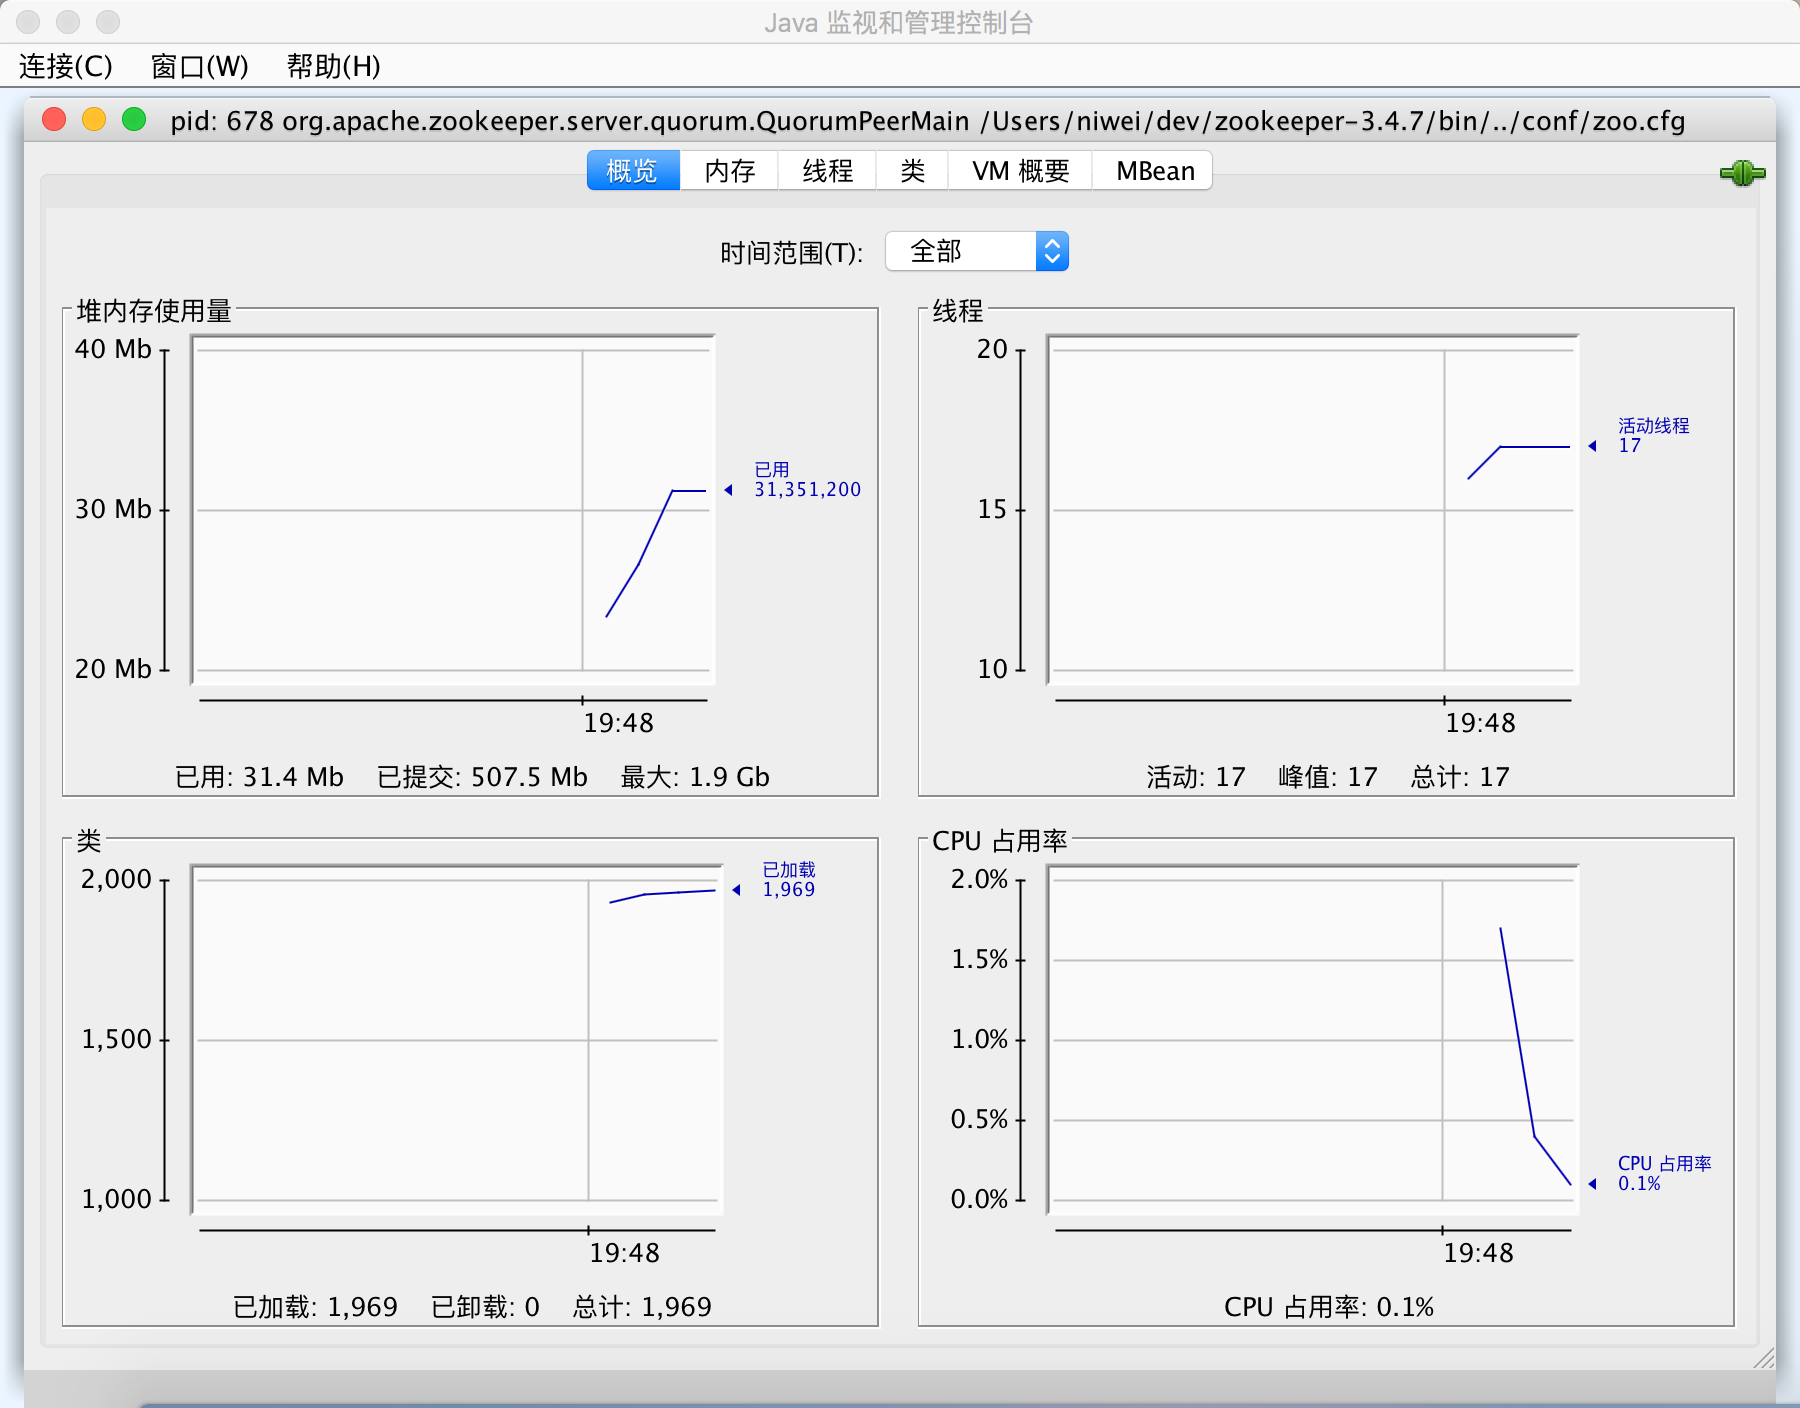Close the pid 678 internal window

click(x=54, y=120)
